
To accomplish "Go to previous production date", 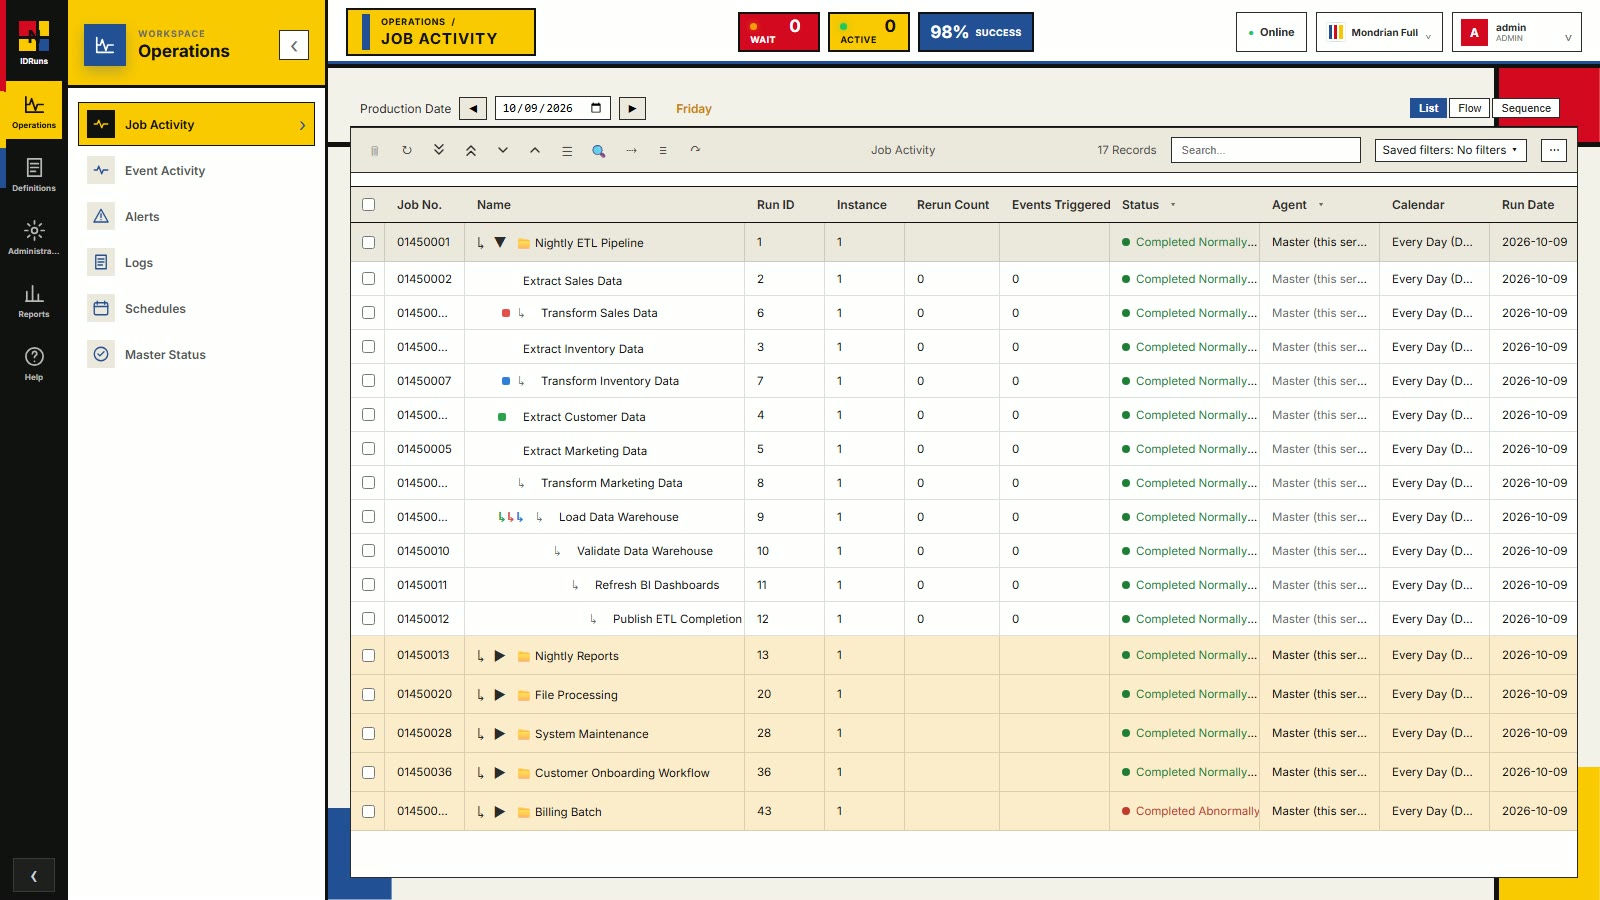I will 473,108.
